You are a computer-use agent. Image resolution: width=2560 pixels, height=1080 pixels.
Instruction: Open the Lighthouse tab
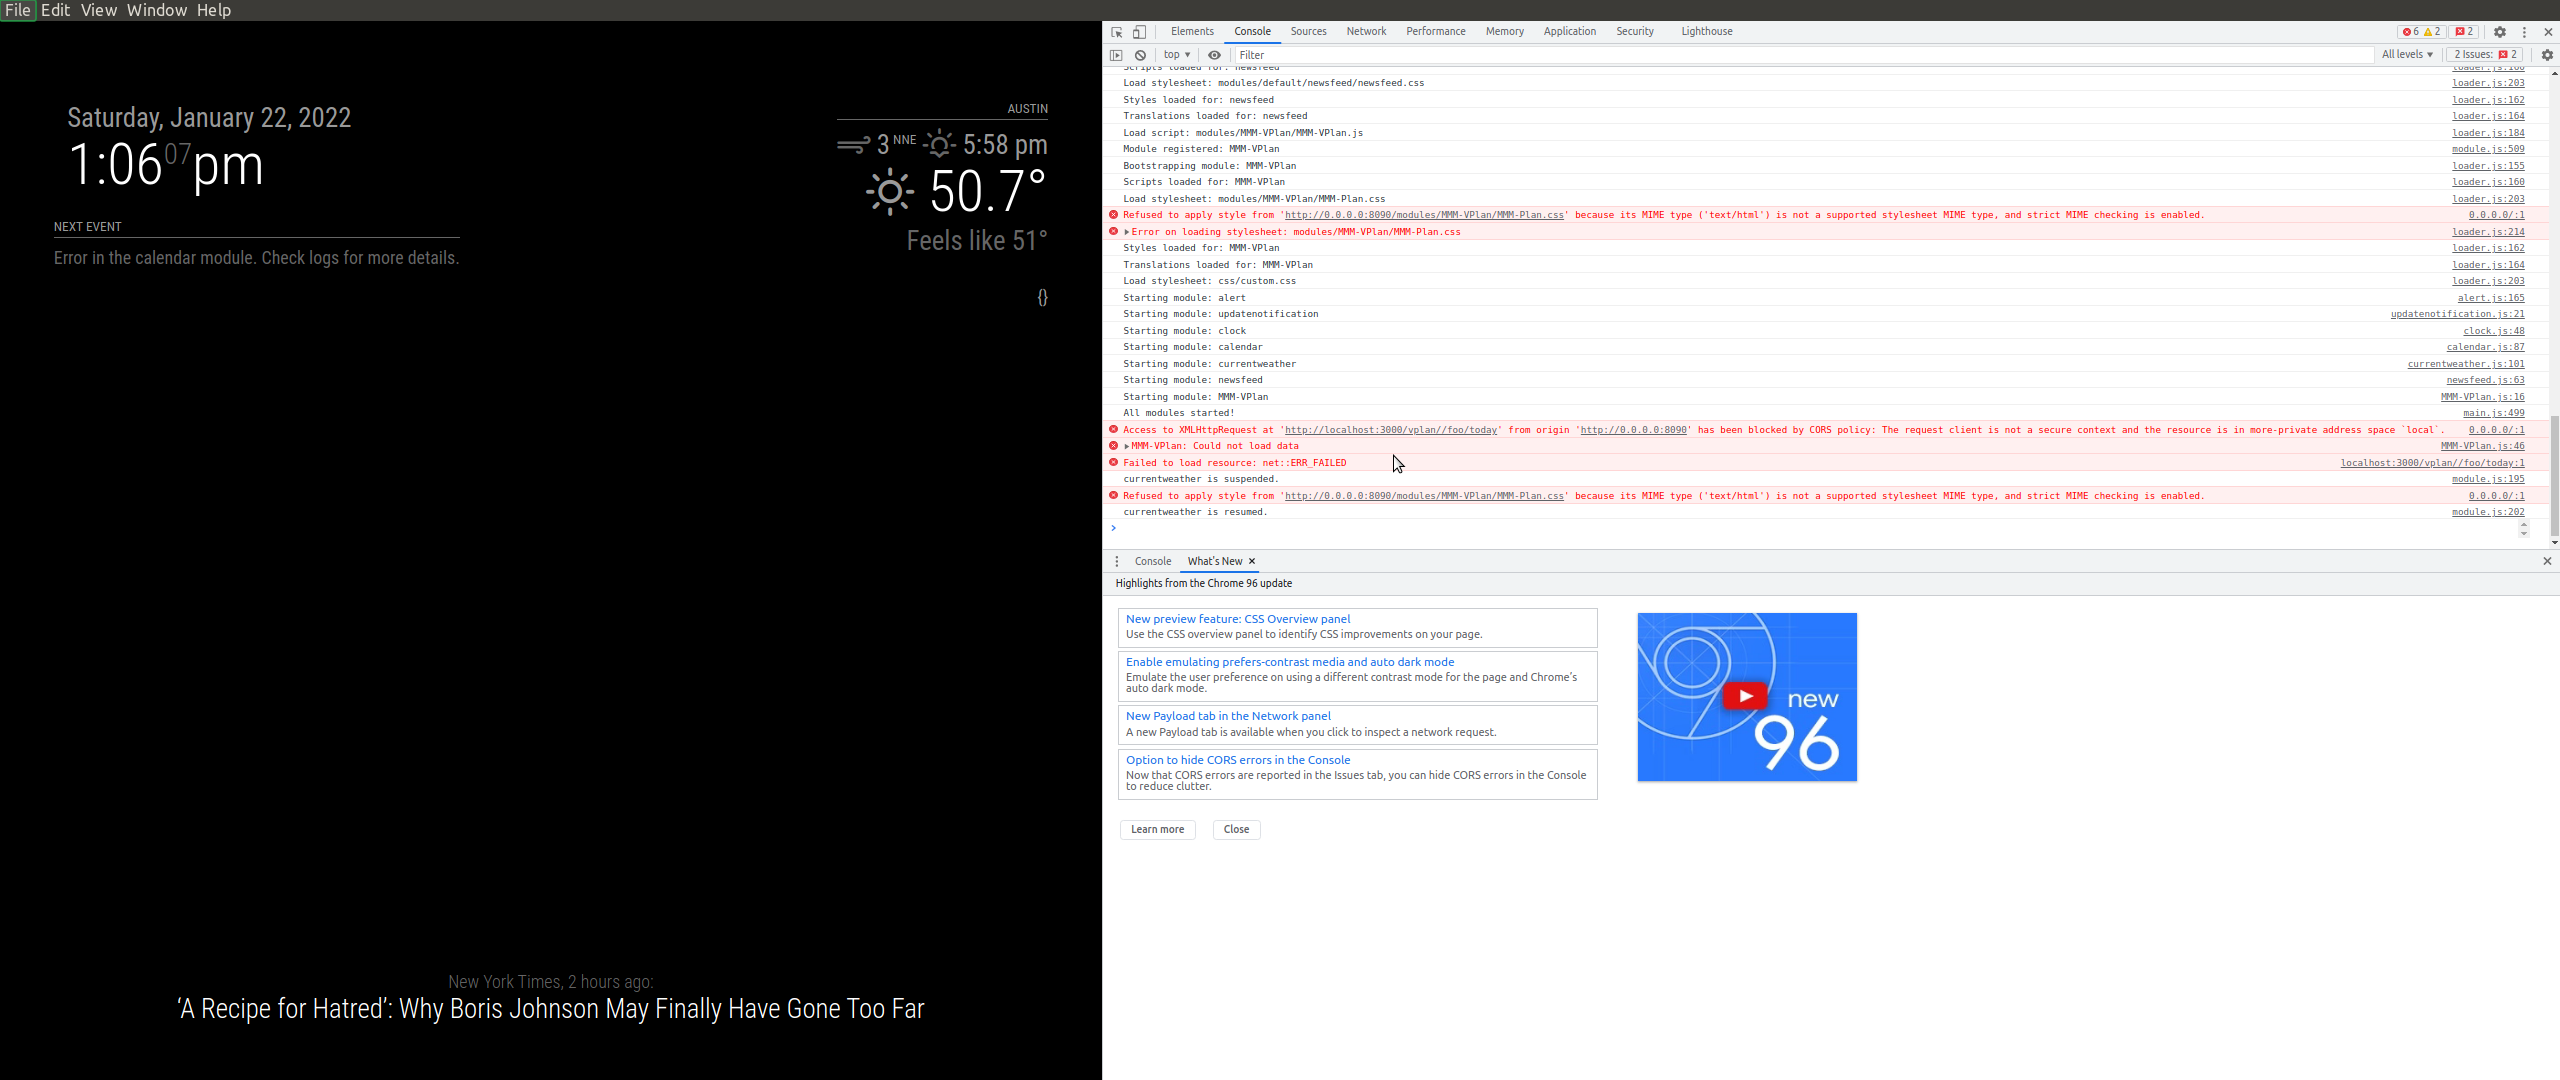1706,32
